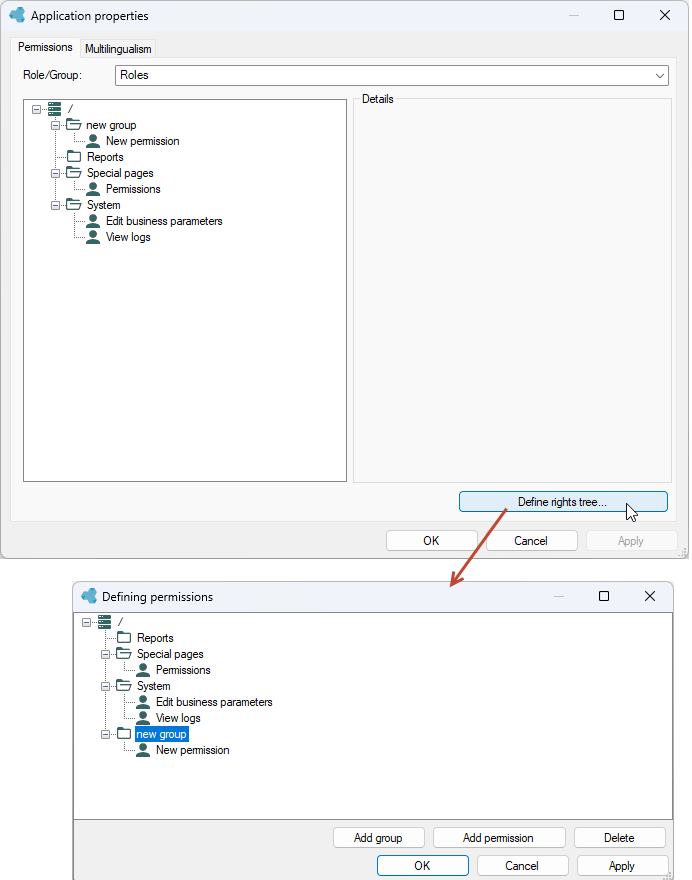This screenshot has width=692, height=880.
Task: Click Apply in Application properties window
Action: (631, 540)
